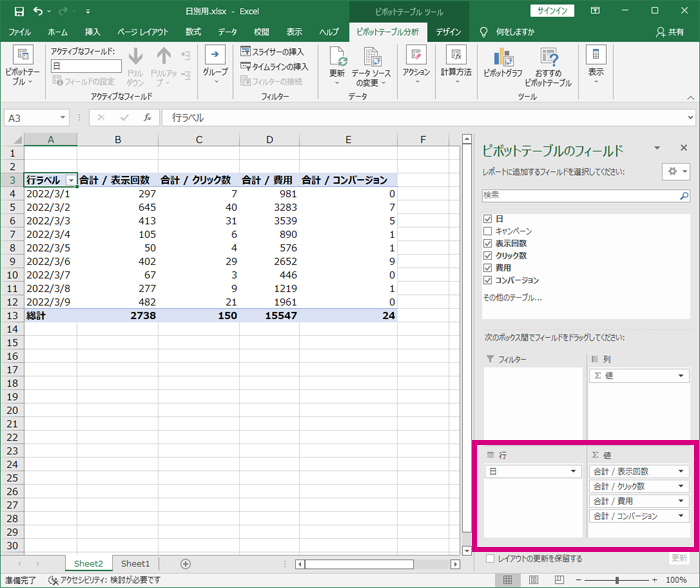Check the キャンペーン field checkbox

pyautogui.click(x=488, y=231)
